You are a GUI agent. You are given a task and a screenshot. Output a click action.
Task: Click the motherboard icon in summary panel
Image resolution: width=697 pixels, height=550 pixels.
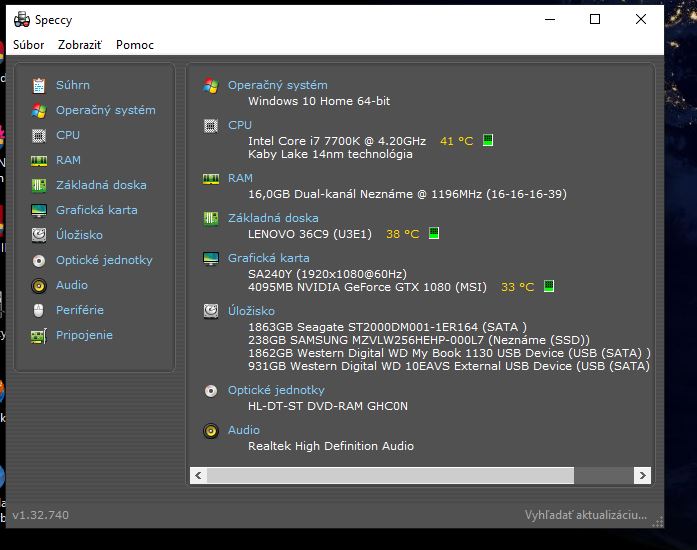click(211, 218)
